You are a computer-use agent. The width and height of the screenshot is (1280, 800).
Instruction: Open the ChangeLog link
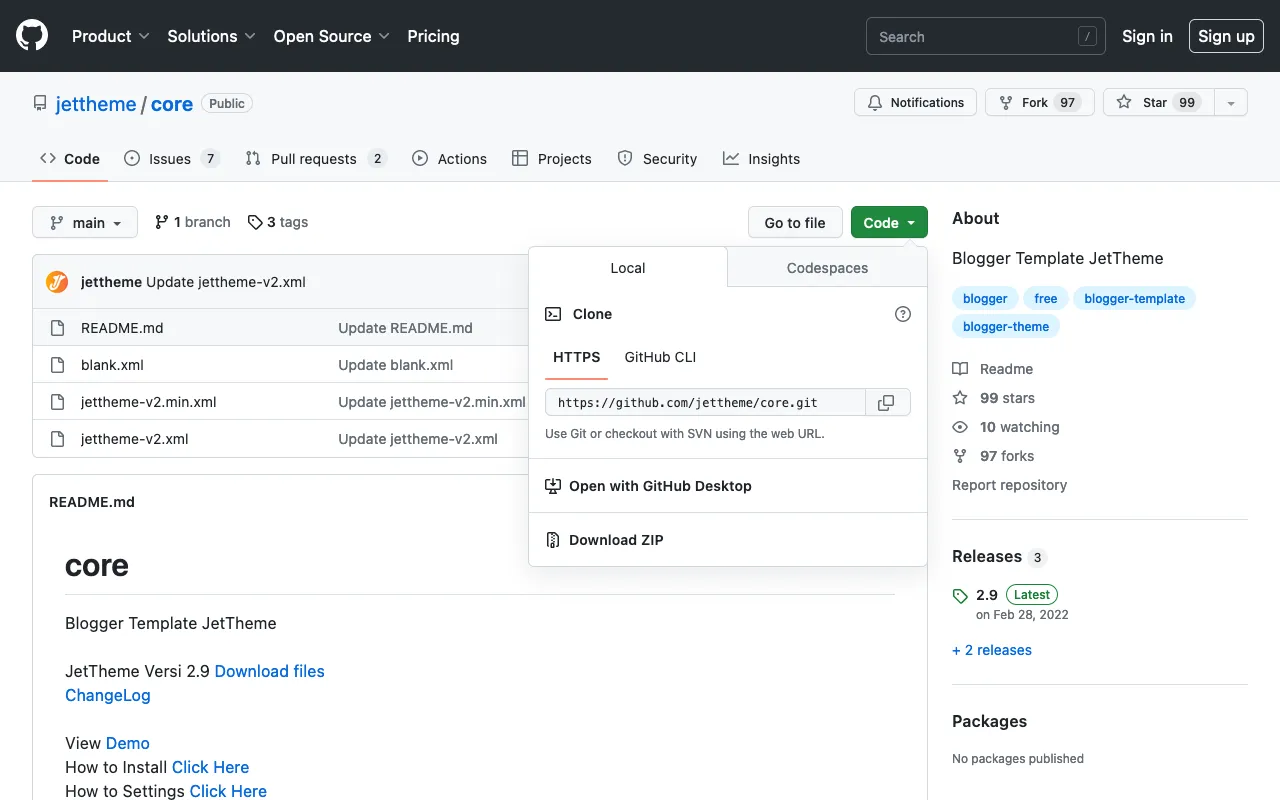pos(108,695)
